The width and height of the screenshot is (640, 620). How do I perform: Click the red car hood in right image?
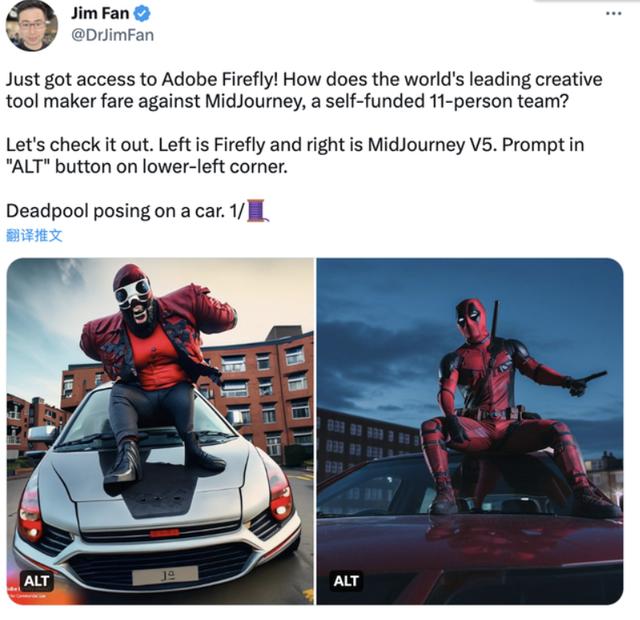pos(469,557)
